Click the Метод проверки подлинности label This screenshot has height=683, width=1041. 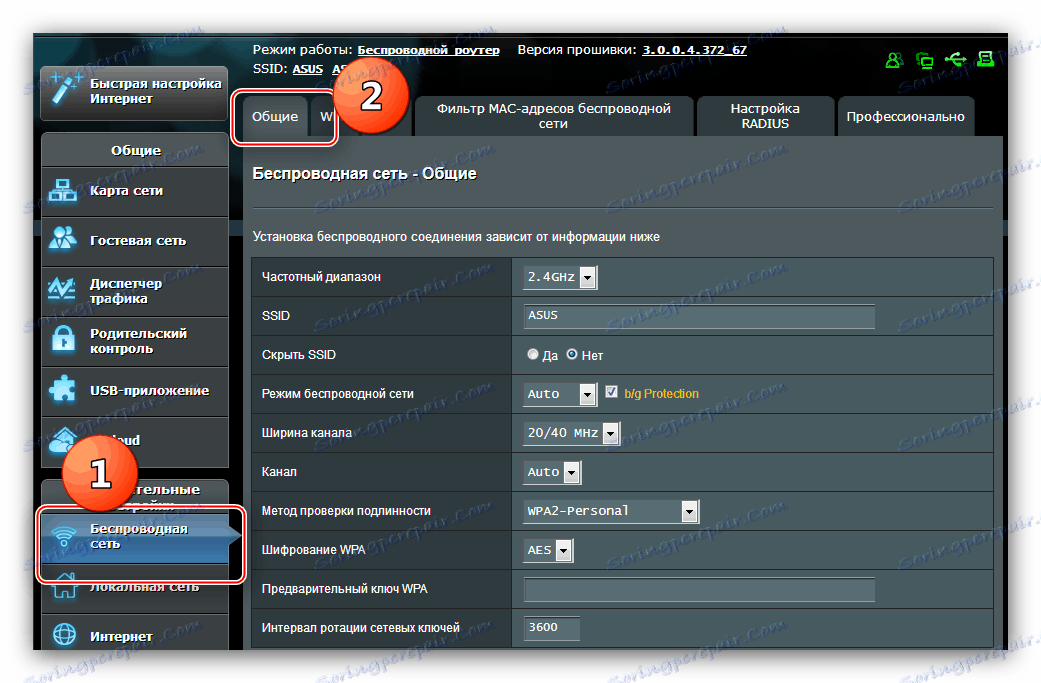click(346, 511)
